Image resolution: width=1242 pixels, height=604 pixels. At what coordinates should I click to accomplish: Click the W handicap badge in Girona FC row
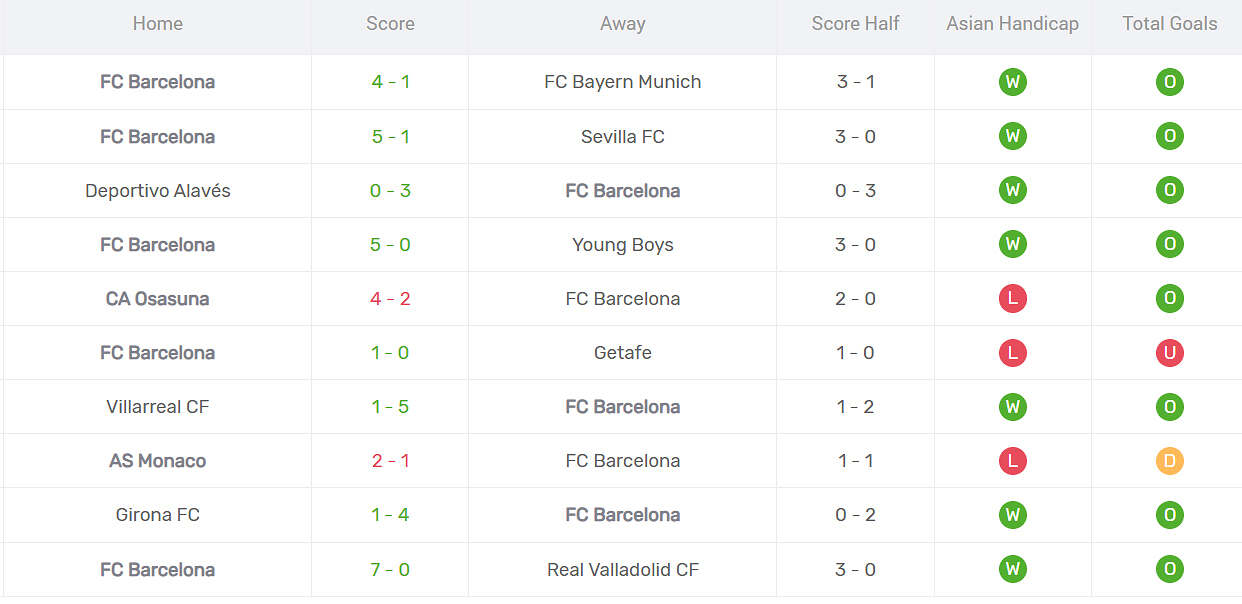pos(1012,515)
